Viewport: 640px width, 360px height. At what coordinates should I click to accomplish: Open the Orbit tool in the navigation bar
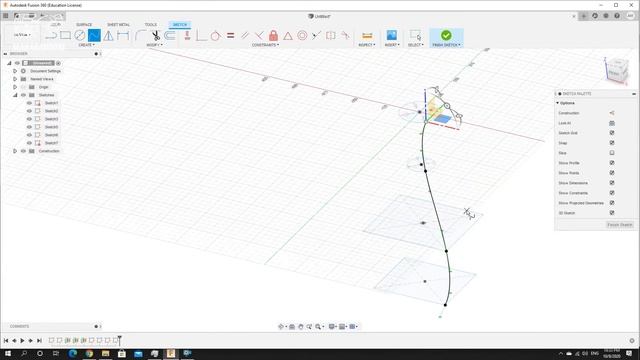click(x=280, y=327)
